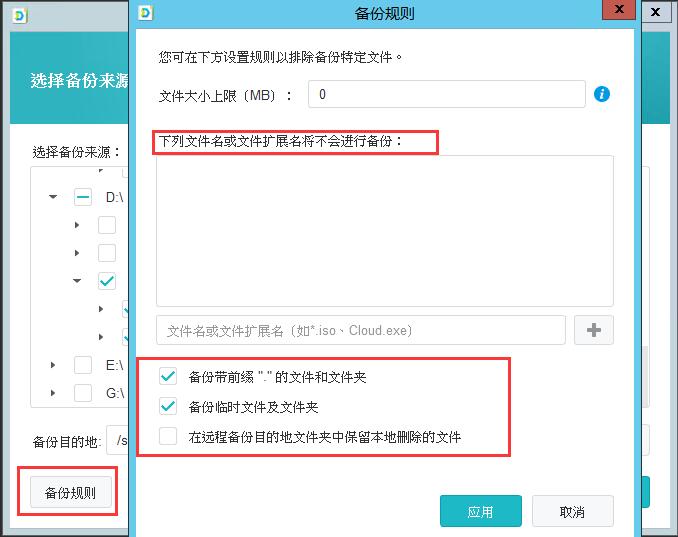Image resolution: width=678 pixels, height=537 pixels.
Task: Check the G:\ drive checkbox
Action: click(x=83, y=394)
